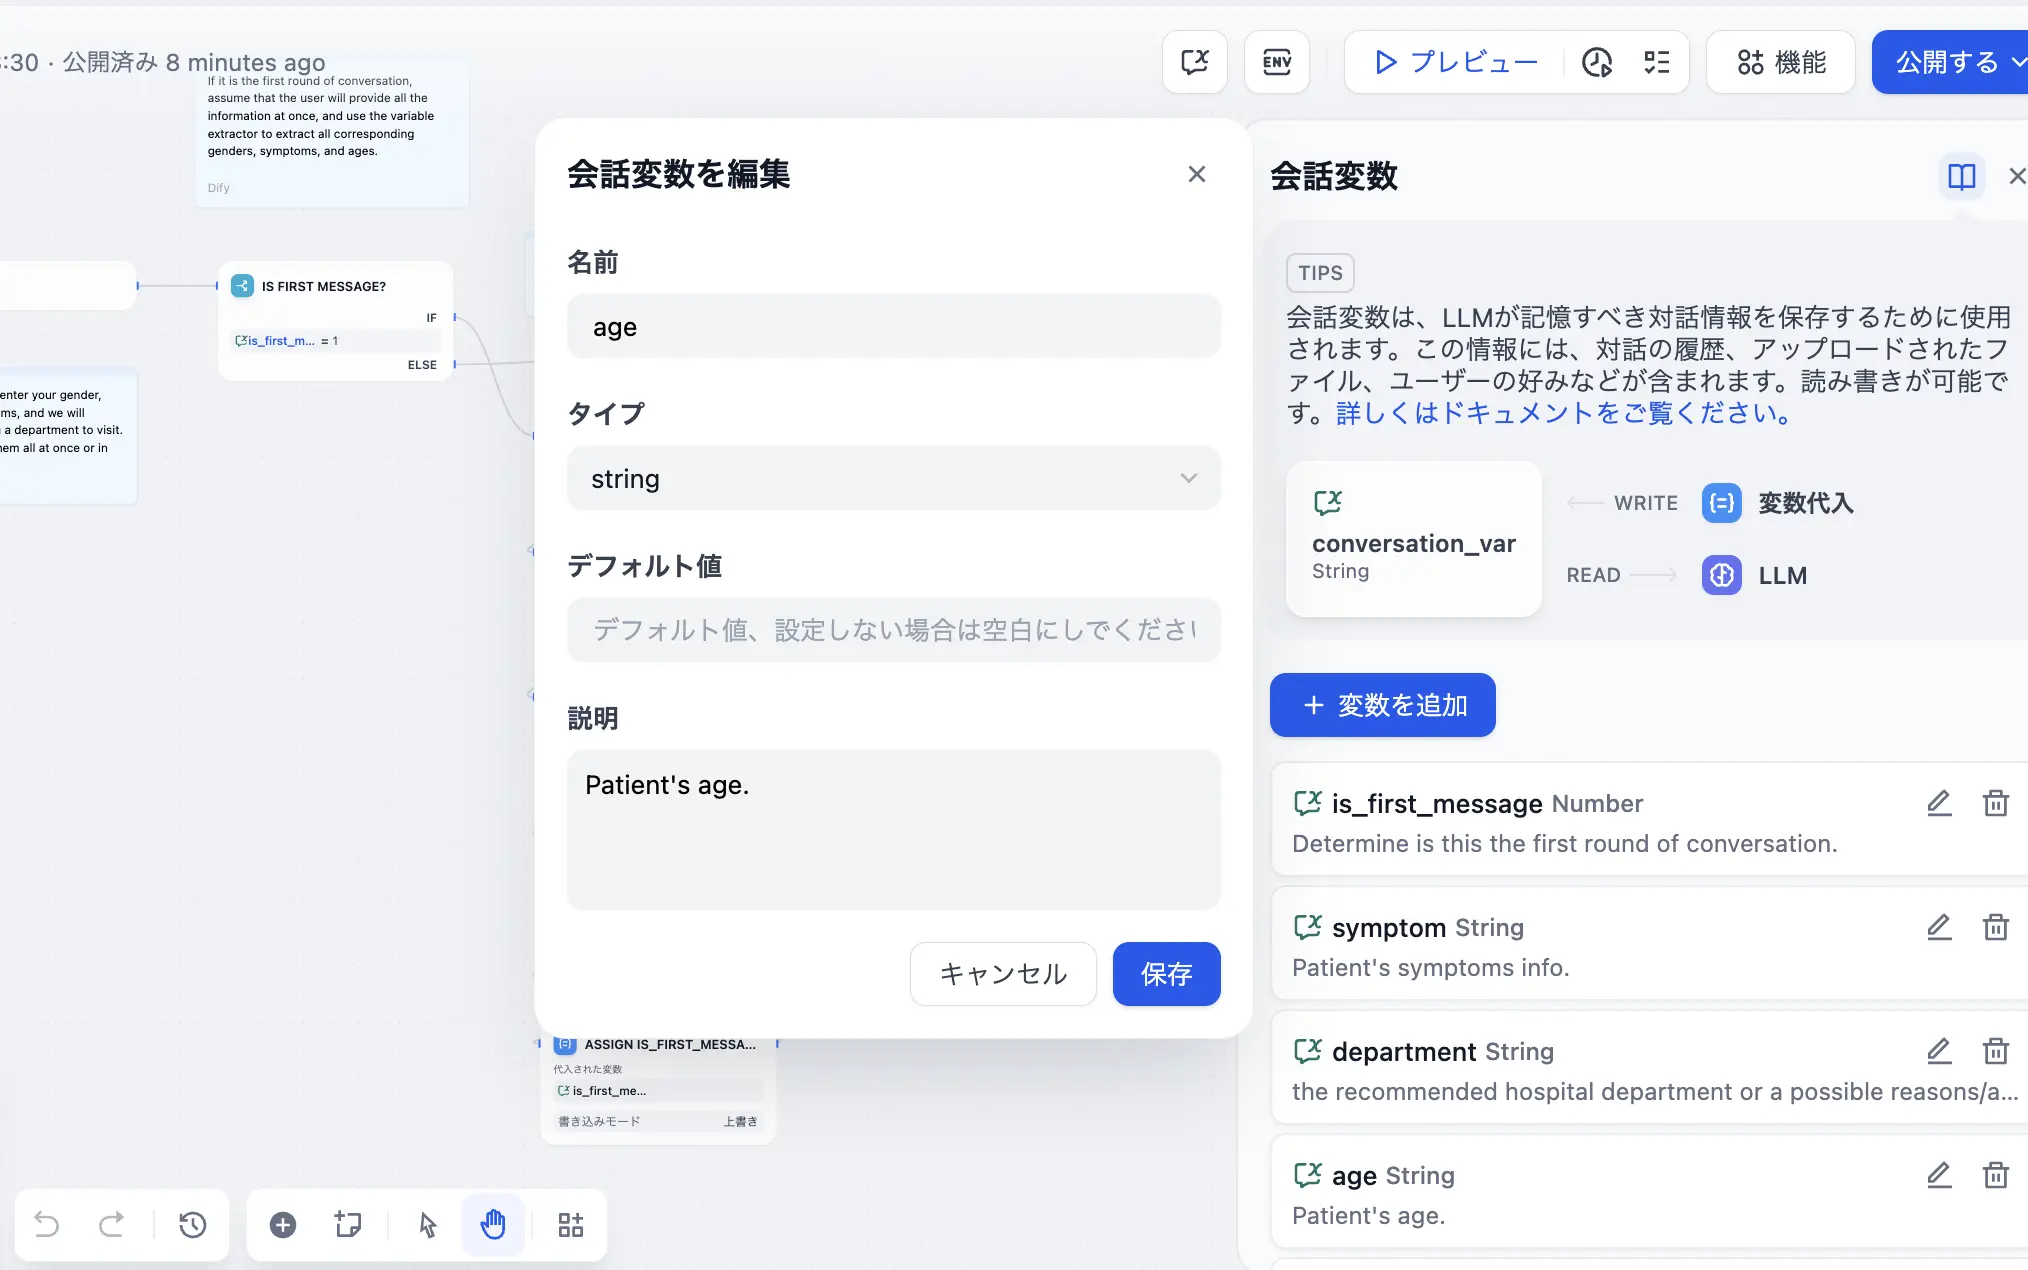The height and width of the screenshot is (1270, 2028).
Task: Open the change history icon in bottom toolbar
Action: pos(193,1224)
